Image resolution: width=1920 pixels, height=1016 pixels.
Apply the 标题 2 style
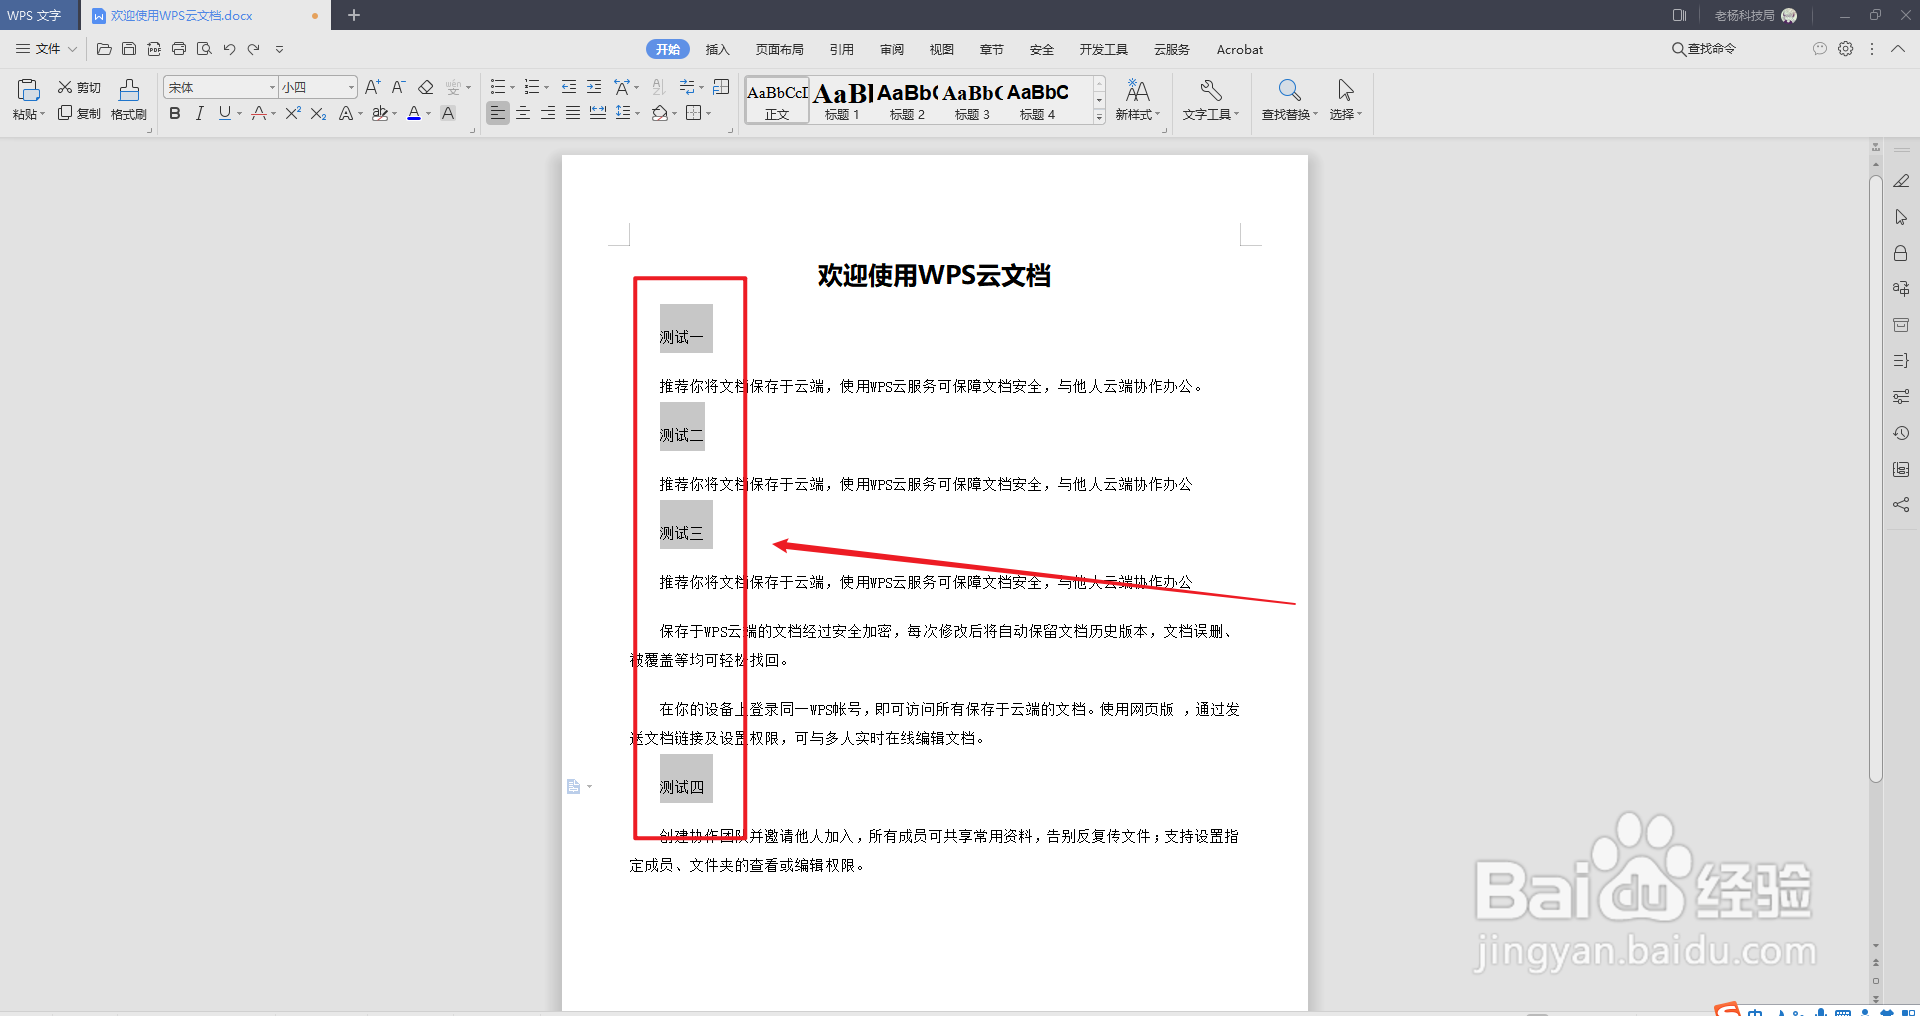click(x=907, y=101)
